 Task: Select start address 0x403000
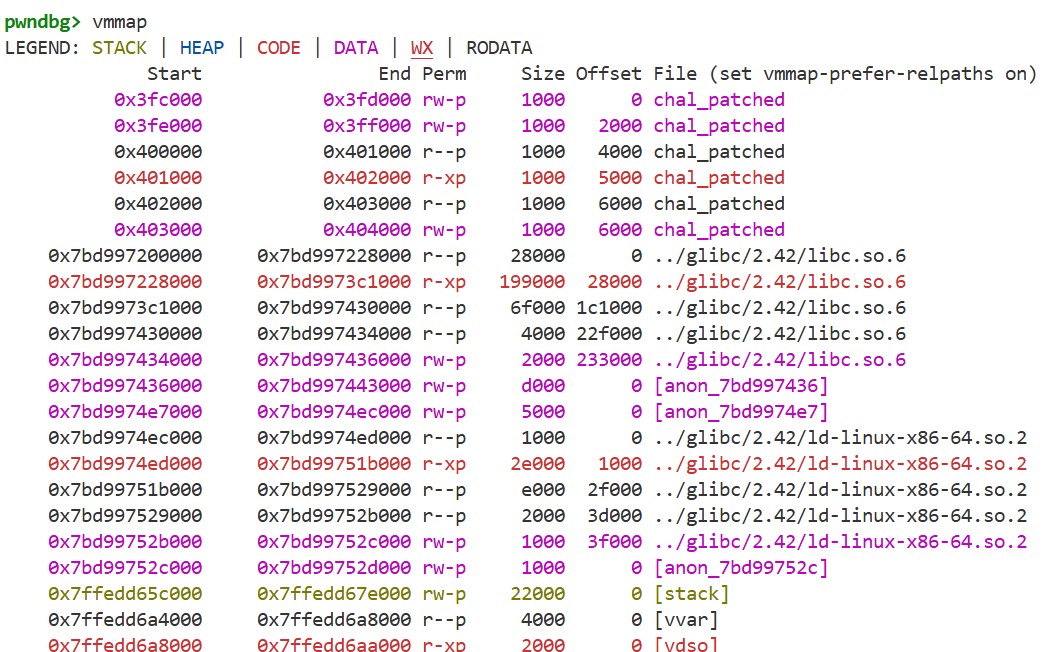(158, 230)
